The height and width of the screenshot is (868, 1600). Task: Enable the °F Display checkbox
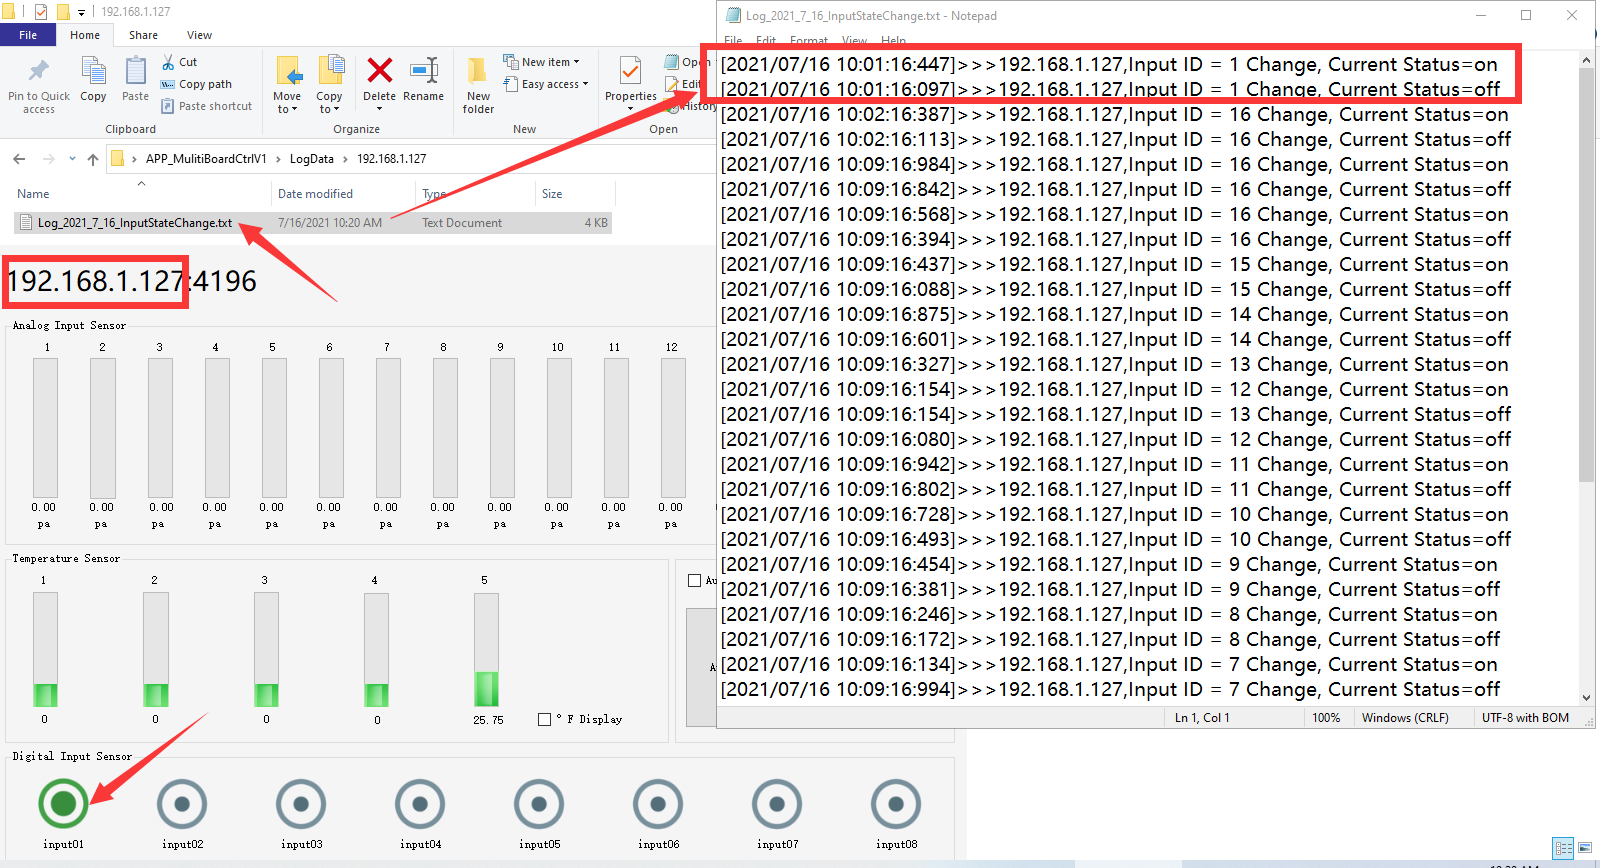(x=544, y=719)
